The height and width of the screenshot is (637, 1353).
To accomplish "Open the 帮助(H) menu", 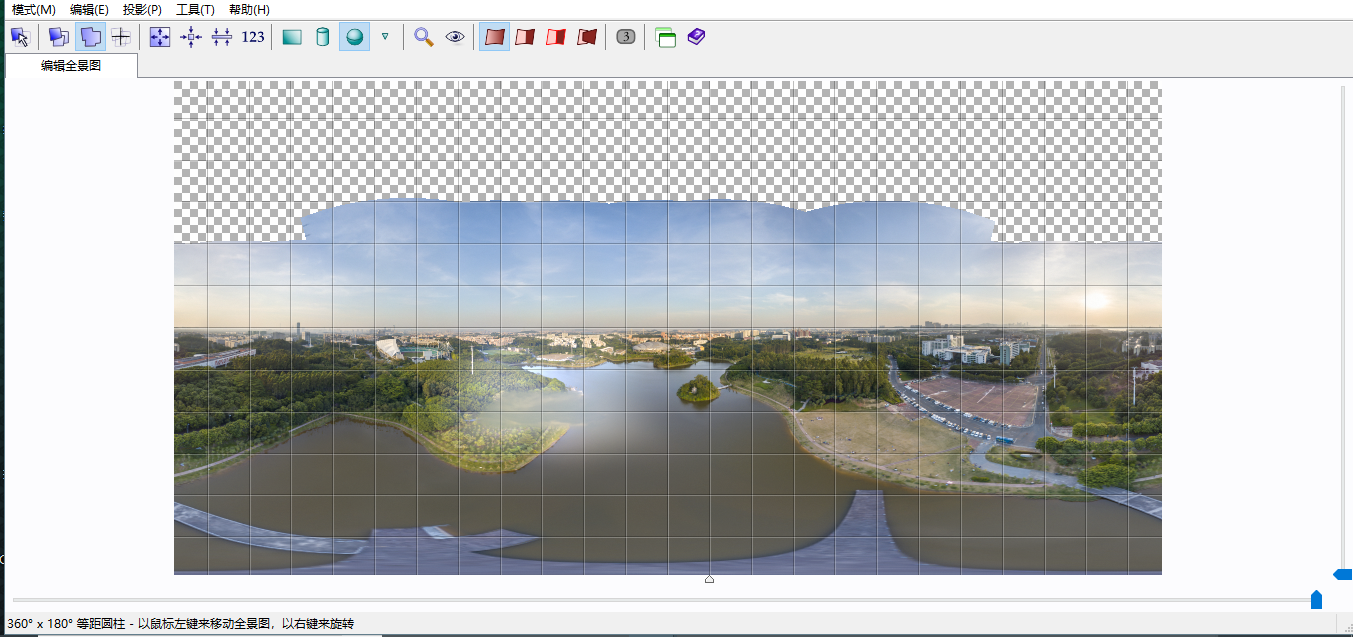I will (249, 10).
